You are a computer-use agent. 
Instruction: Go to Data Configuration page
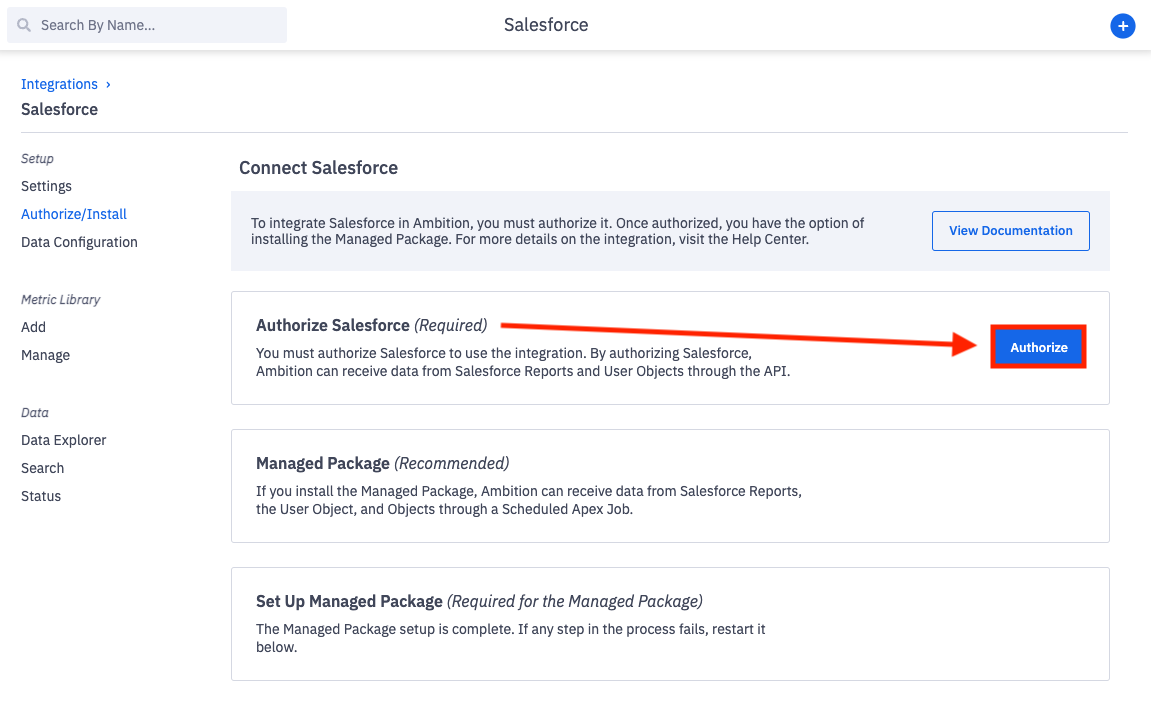click(79, 242)
